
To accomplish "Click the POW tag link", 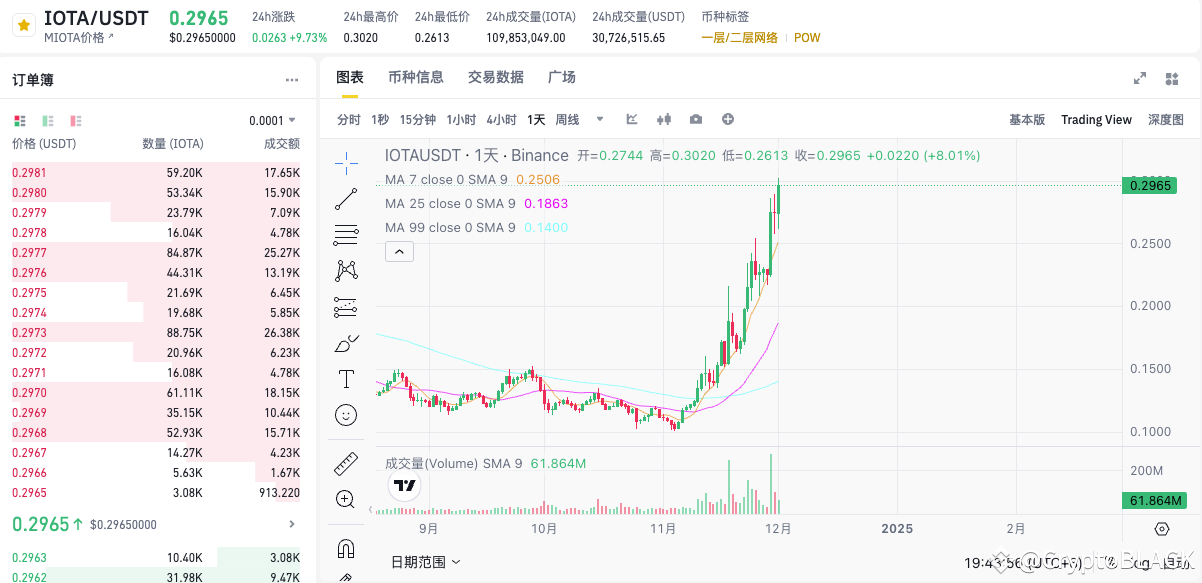I will 807,37.
